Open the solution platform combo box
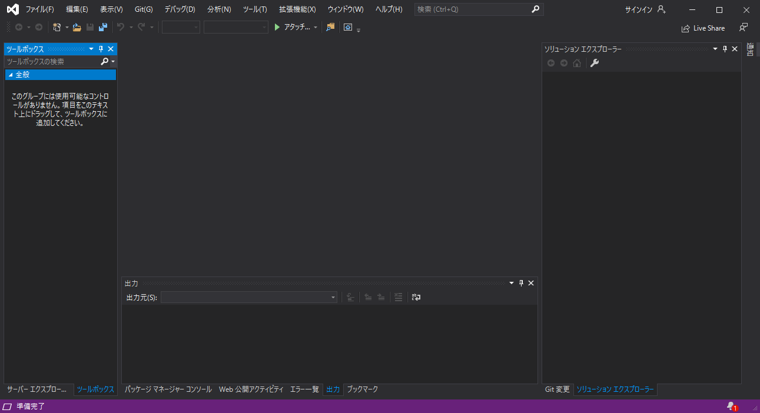 [x=236, y=27]
